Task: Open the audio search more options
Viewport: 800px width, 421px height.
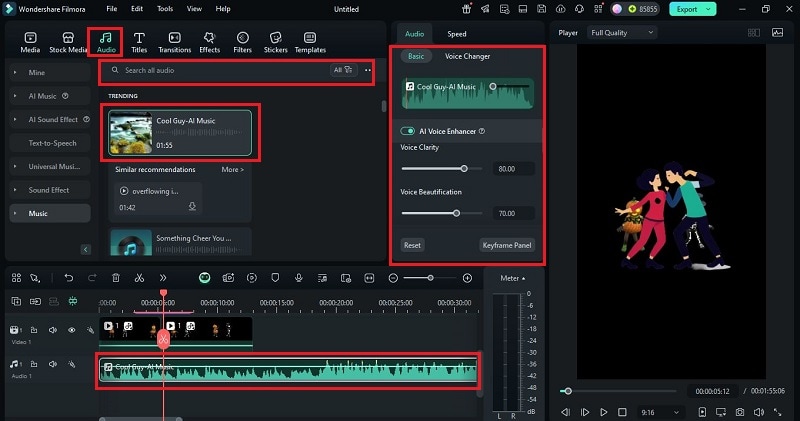Action: pos(368,70)
